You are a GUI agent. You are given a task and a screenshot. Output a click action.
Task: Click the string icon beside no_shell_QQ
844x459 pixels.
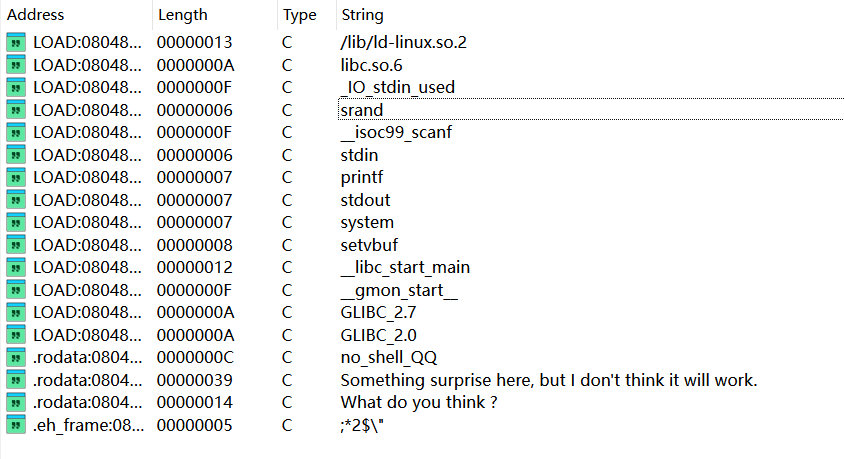point(16,357)
